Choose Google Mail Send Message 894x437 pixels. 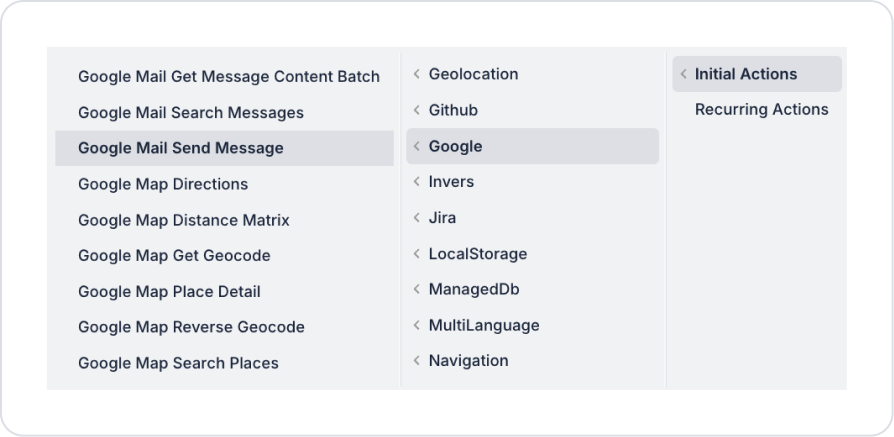click(180, 148)
